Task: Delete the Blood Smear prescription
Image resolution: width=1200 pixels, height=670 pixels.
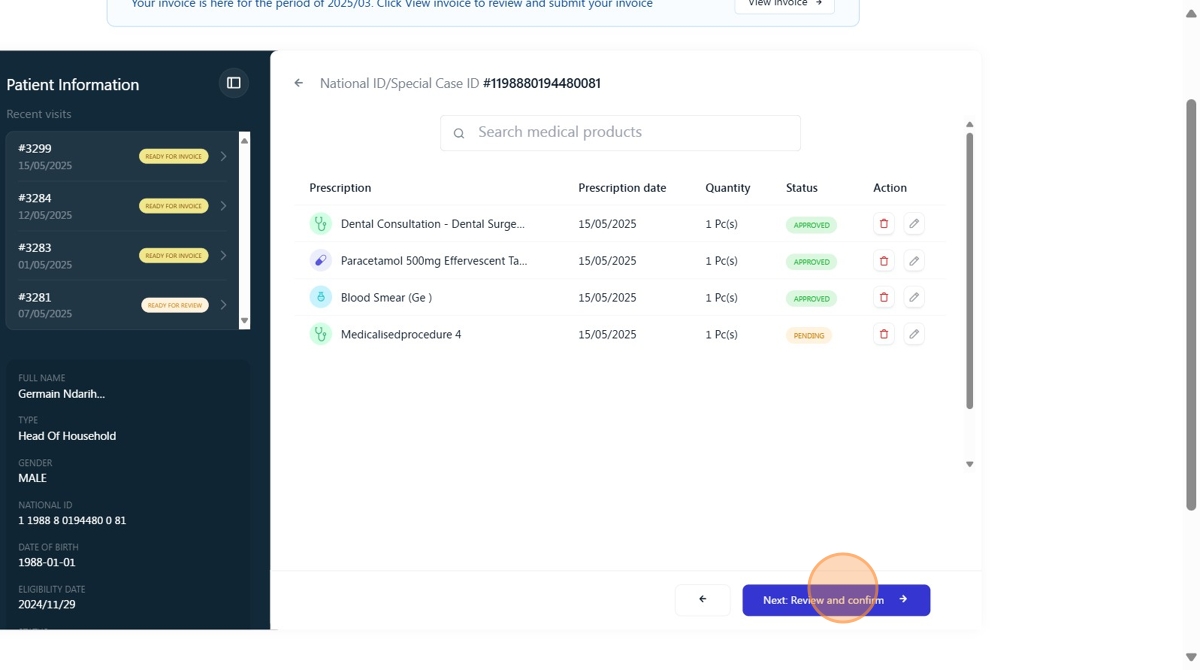Action: tap(884, 297)
